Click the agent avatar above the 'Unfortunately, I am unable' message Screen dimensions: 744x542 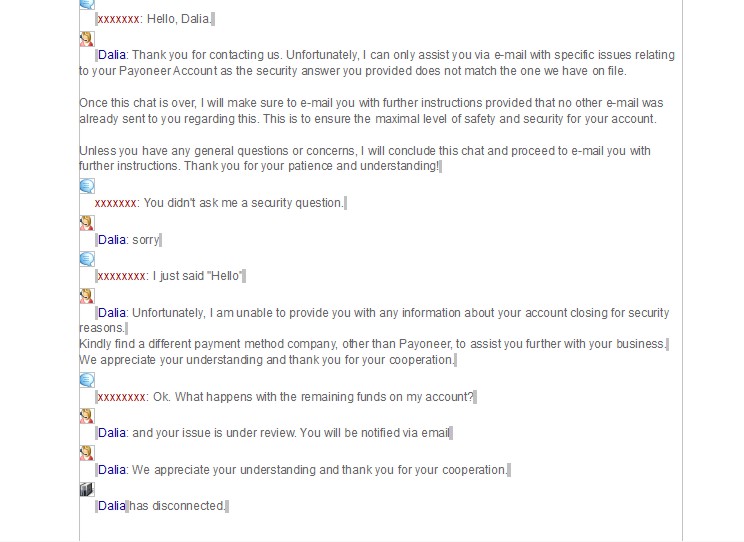[x=87, y=296]
